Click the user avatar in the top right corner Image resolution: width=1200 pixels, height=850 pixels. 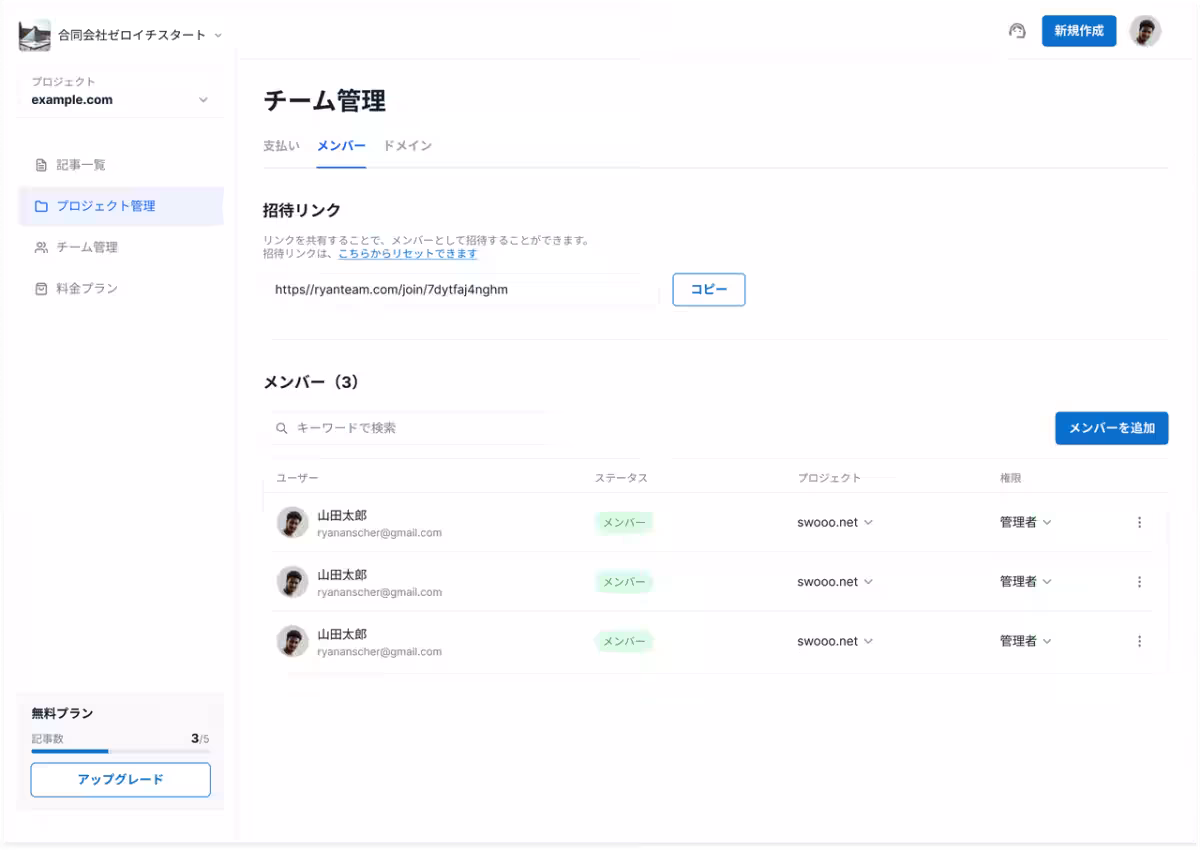coord(1145,31)
